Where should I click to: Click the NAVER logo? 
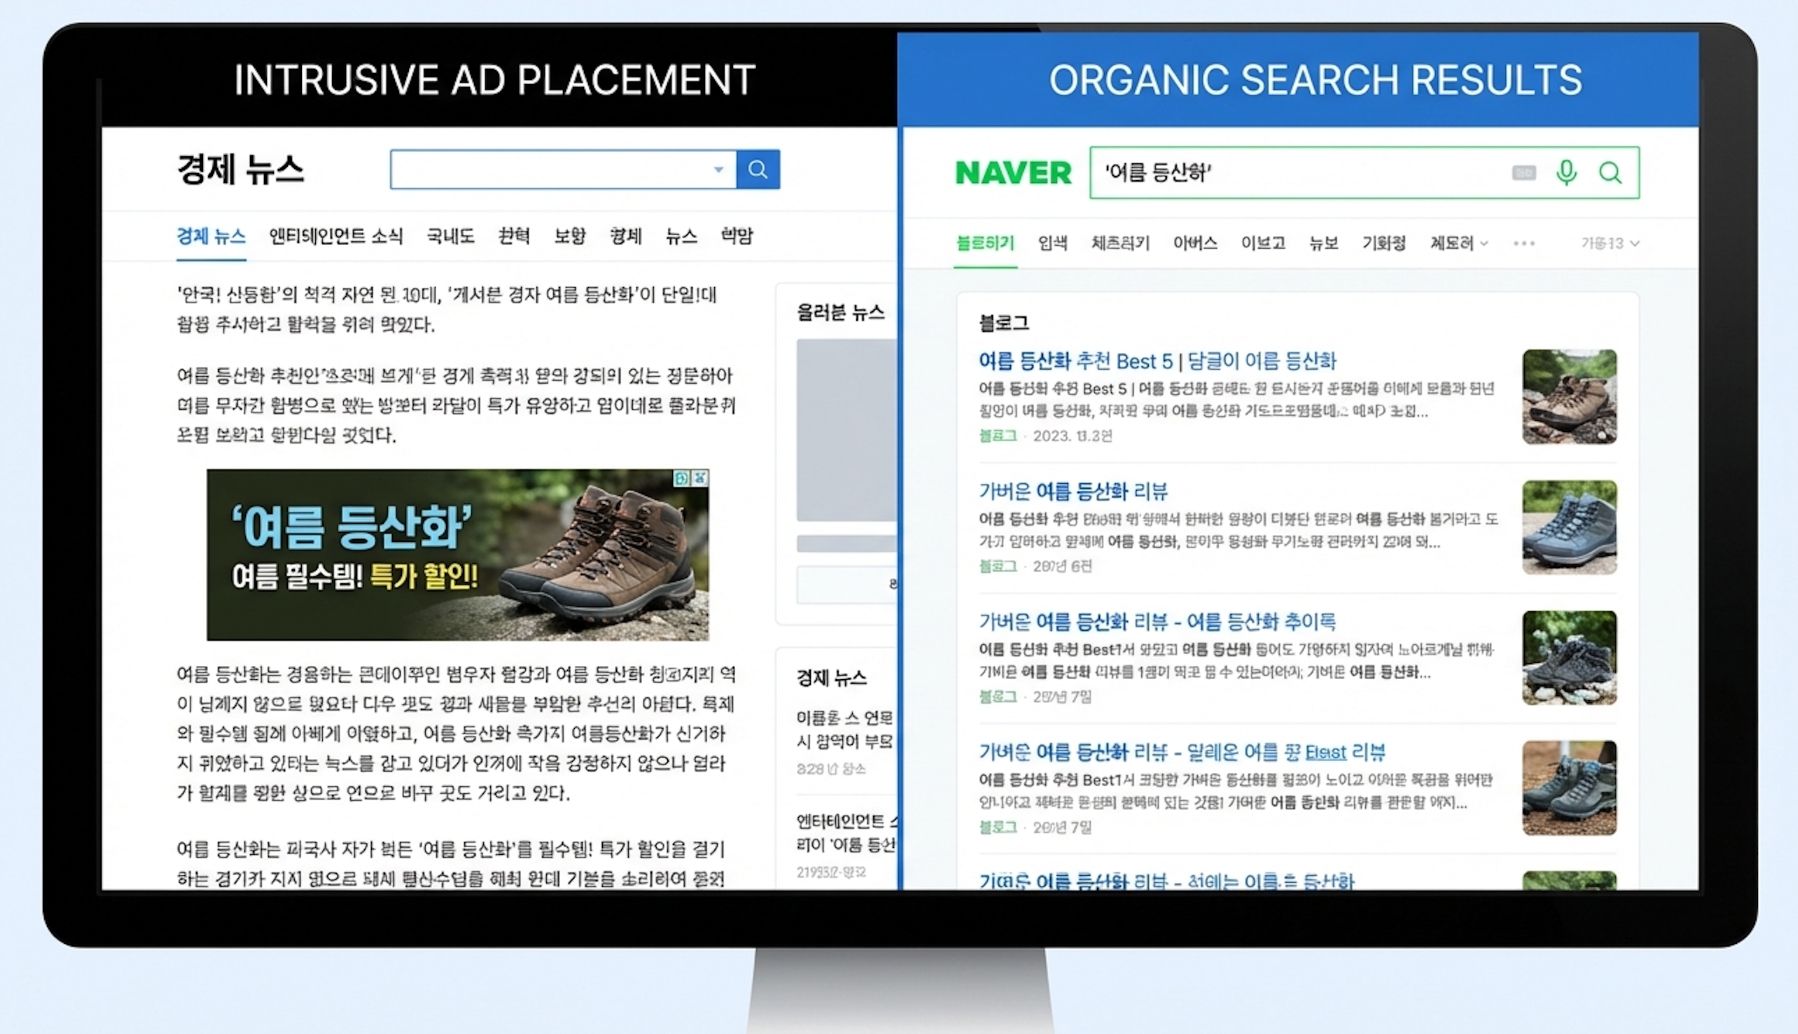tap(1013, 172)
